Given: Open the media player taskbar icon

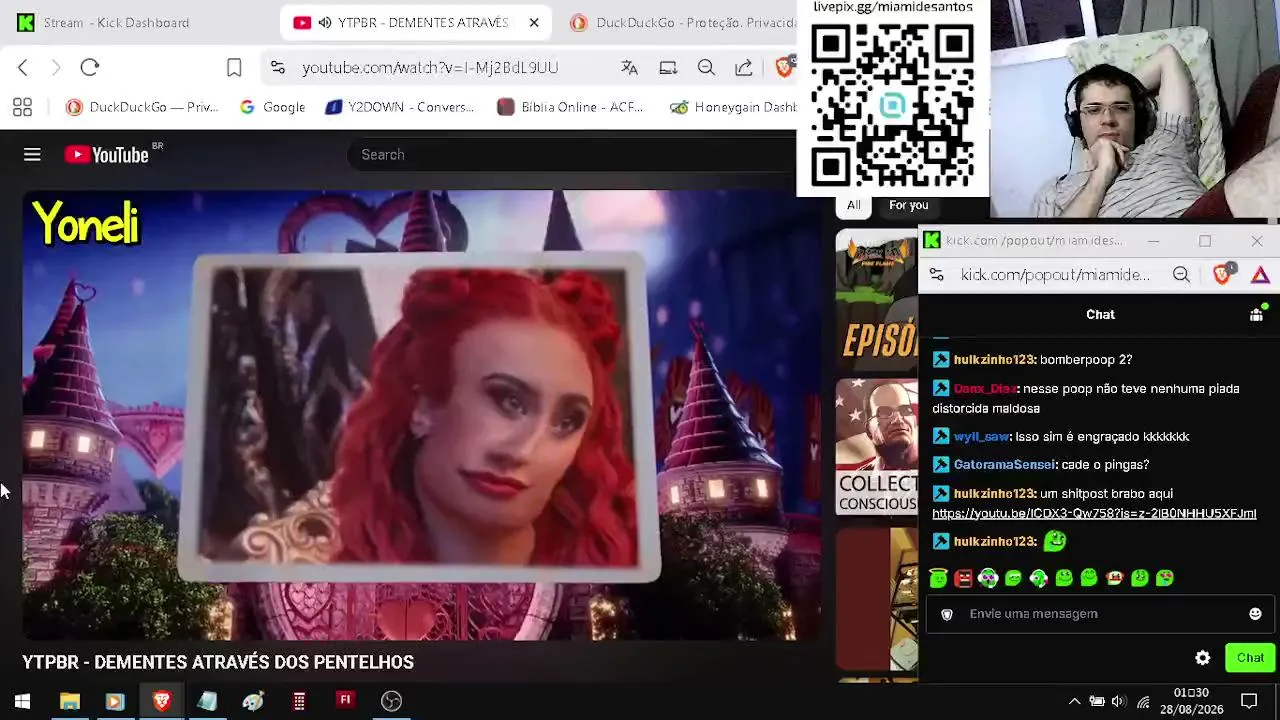Looking at the screenshot, I should coord(115,701).
